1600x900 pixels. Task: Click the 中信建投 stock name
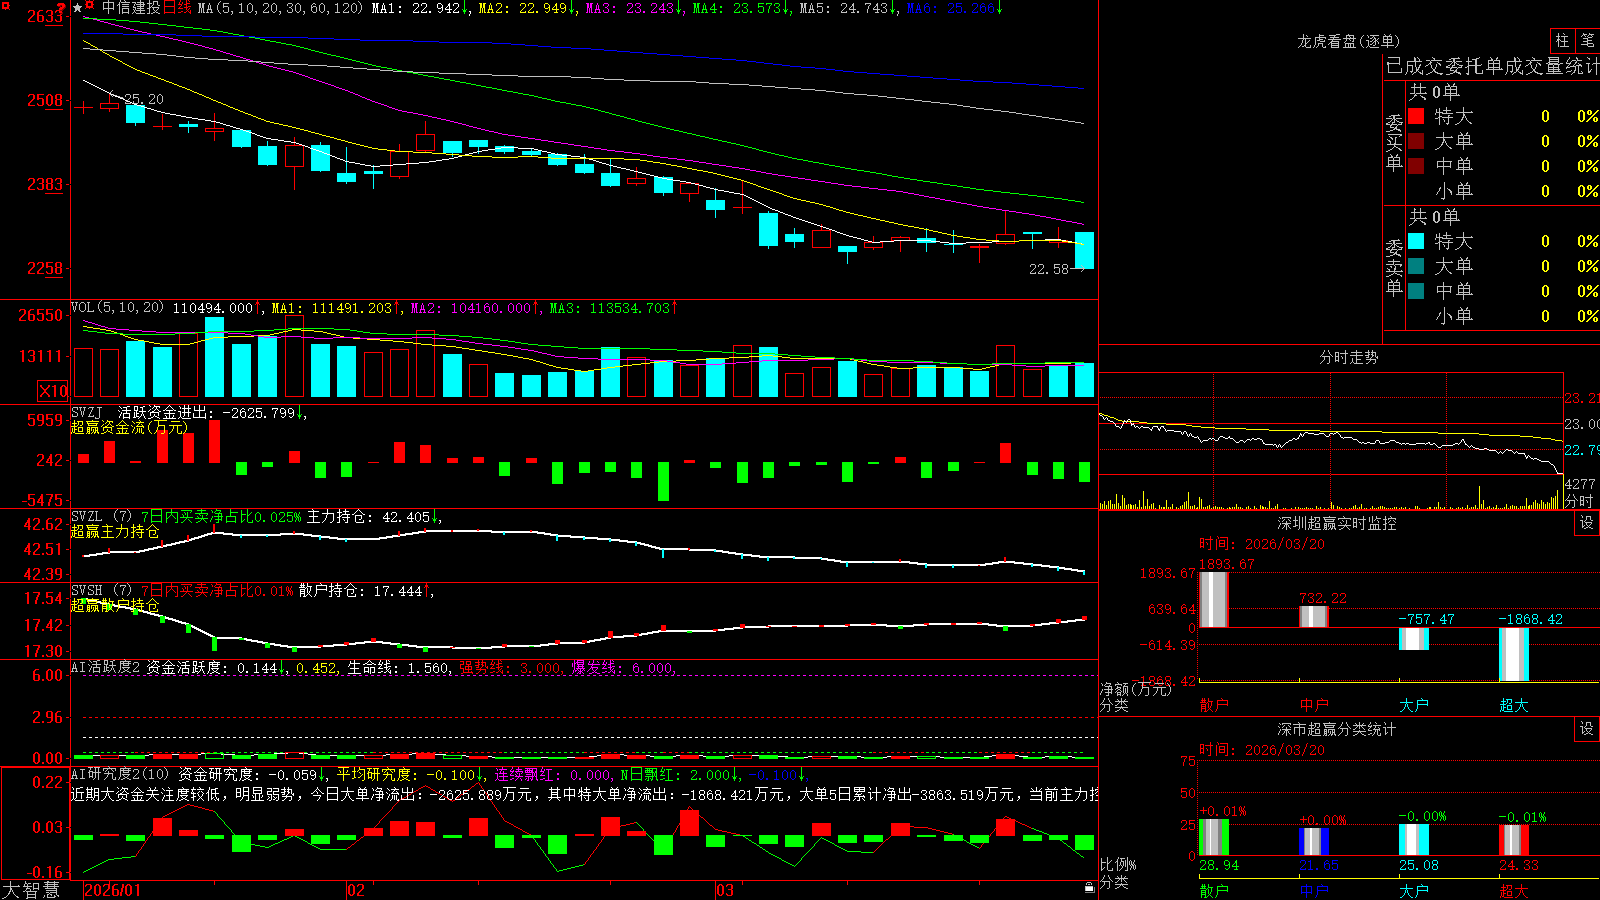(131, 8)
